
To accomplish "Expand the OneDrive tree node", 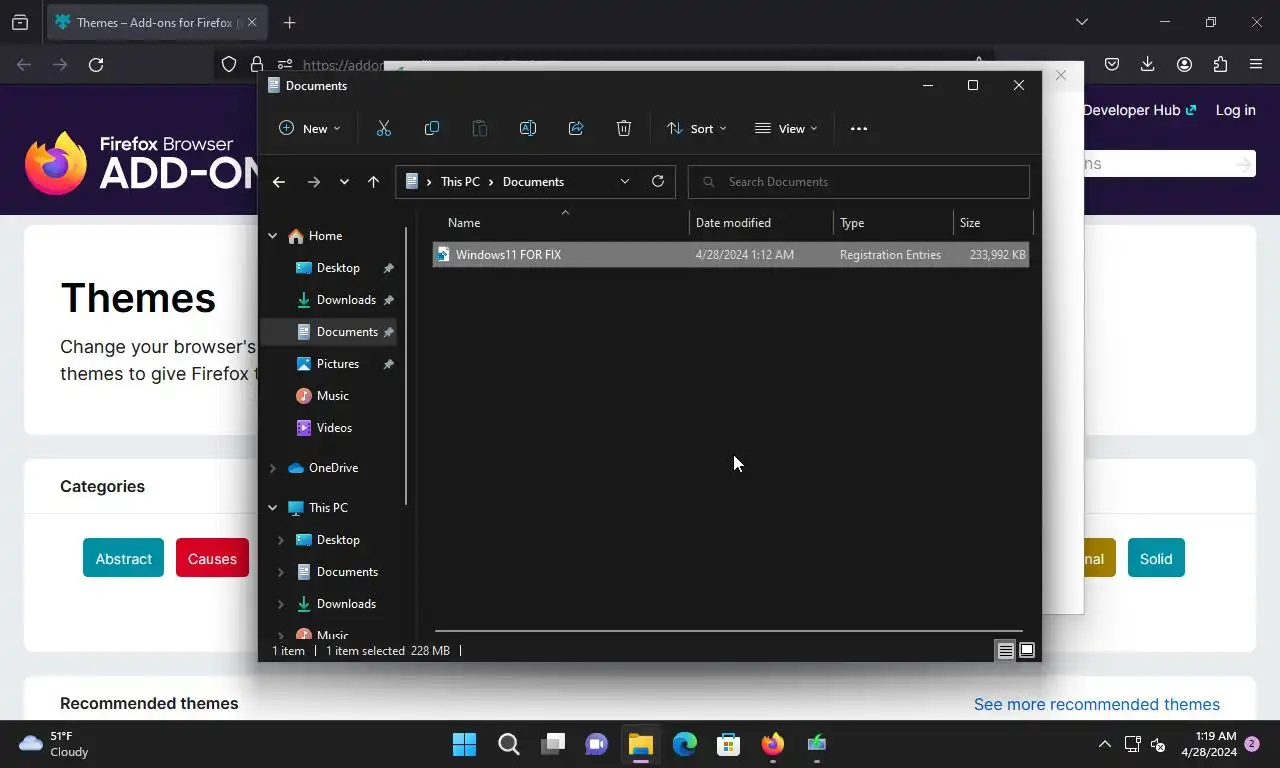I will [272, 468].
